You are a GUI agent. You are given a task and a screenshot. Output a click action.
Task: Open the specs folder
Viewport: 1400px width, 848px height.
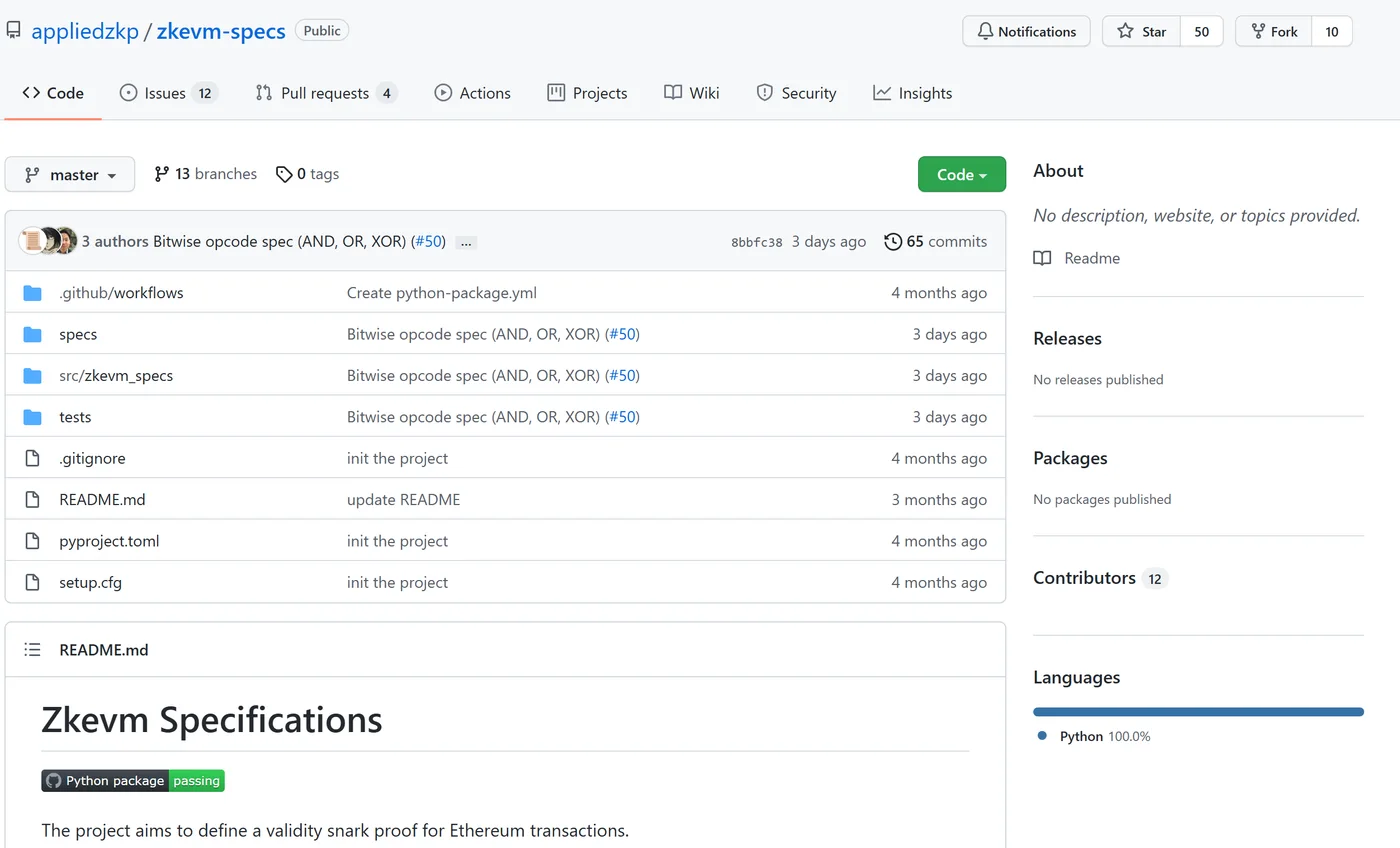pyautogui.click(x=78, y=334)
